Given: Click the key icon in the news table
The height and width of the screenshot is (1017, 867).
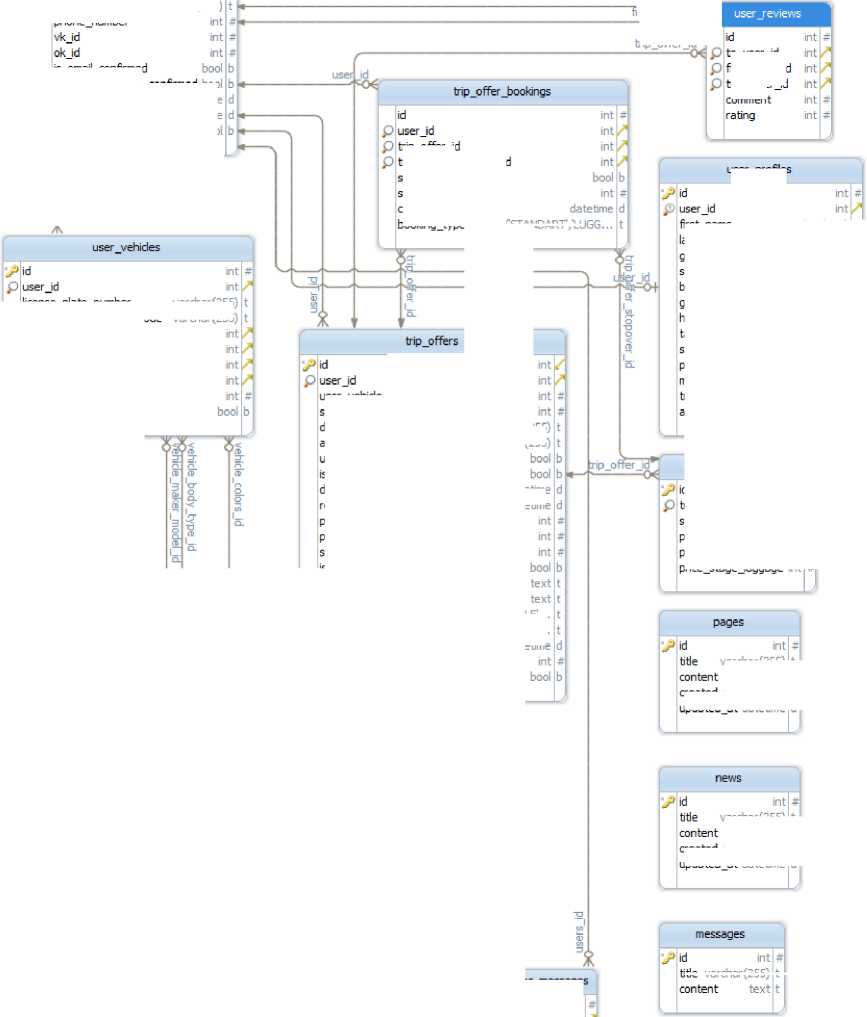Looking at the screenshot, I should [x=668, y=802].
